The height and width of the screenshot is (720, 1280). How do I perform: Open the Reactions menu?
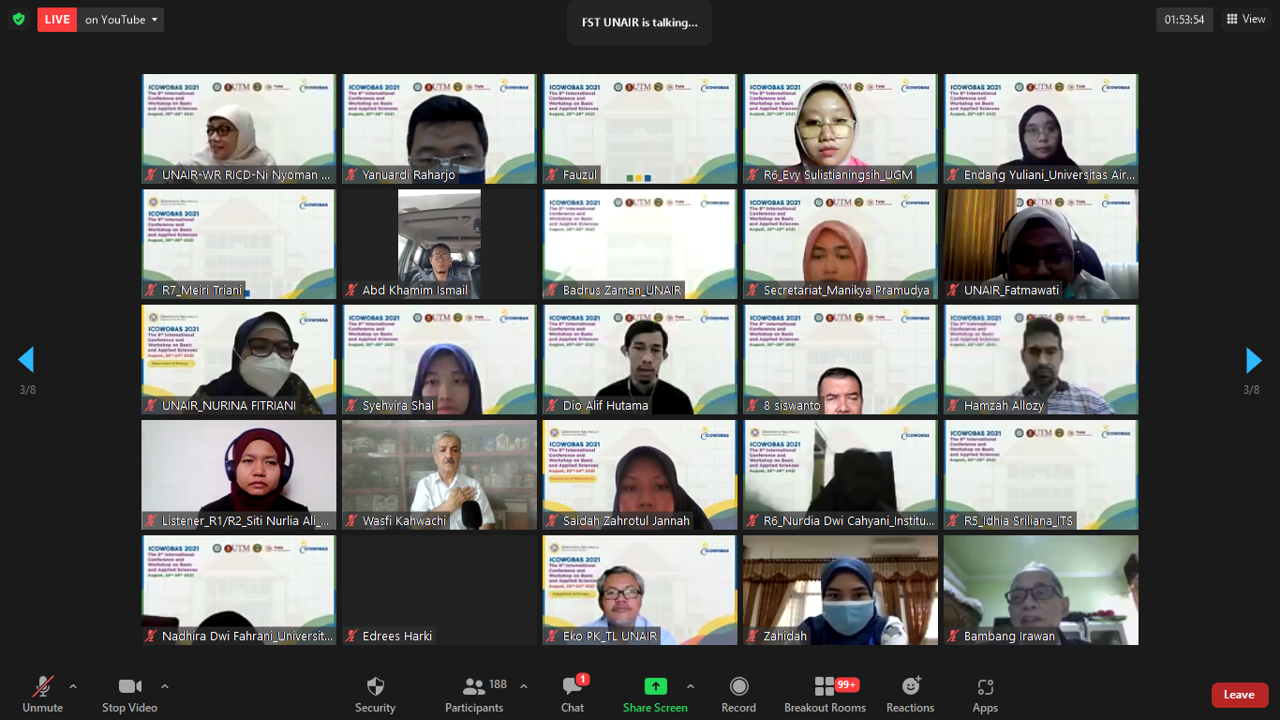pos(910,694)
